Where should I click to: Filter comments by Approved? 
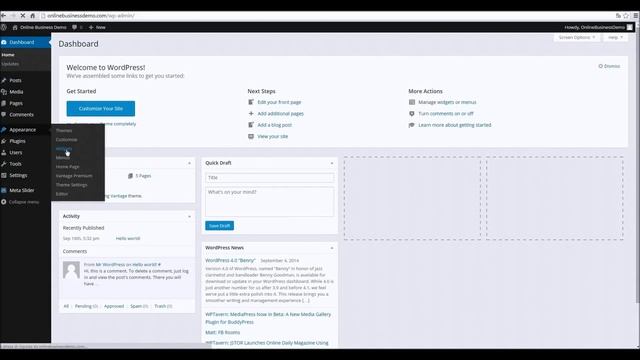114,306
